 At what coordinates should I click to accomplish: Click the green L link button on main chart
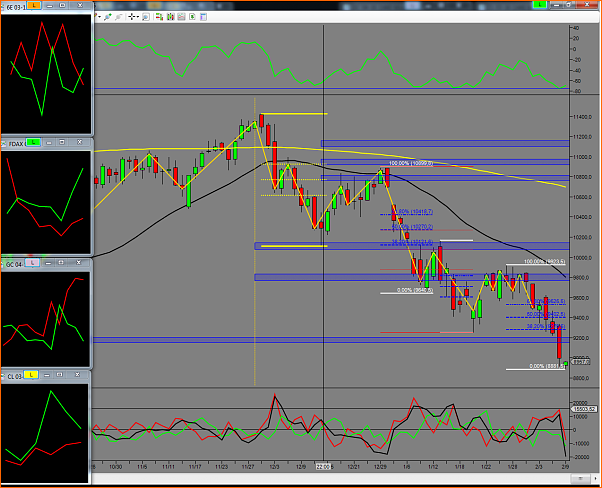pos(540,5)
